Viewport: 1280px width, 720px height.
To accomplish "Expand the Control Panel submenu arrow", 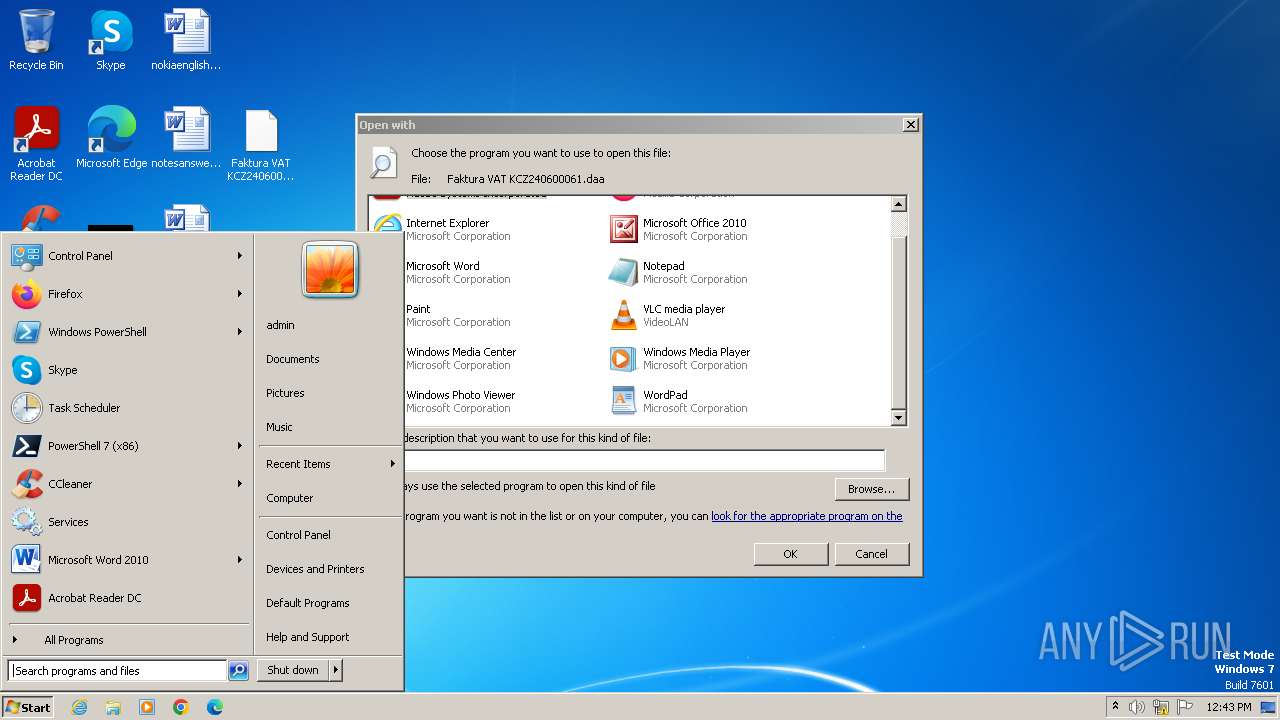I will (240, 256).
